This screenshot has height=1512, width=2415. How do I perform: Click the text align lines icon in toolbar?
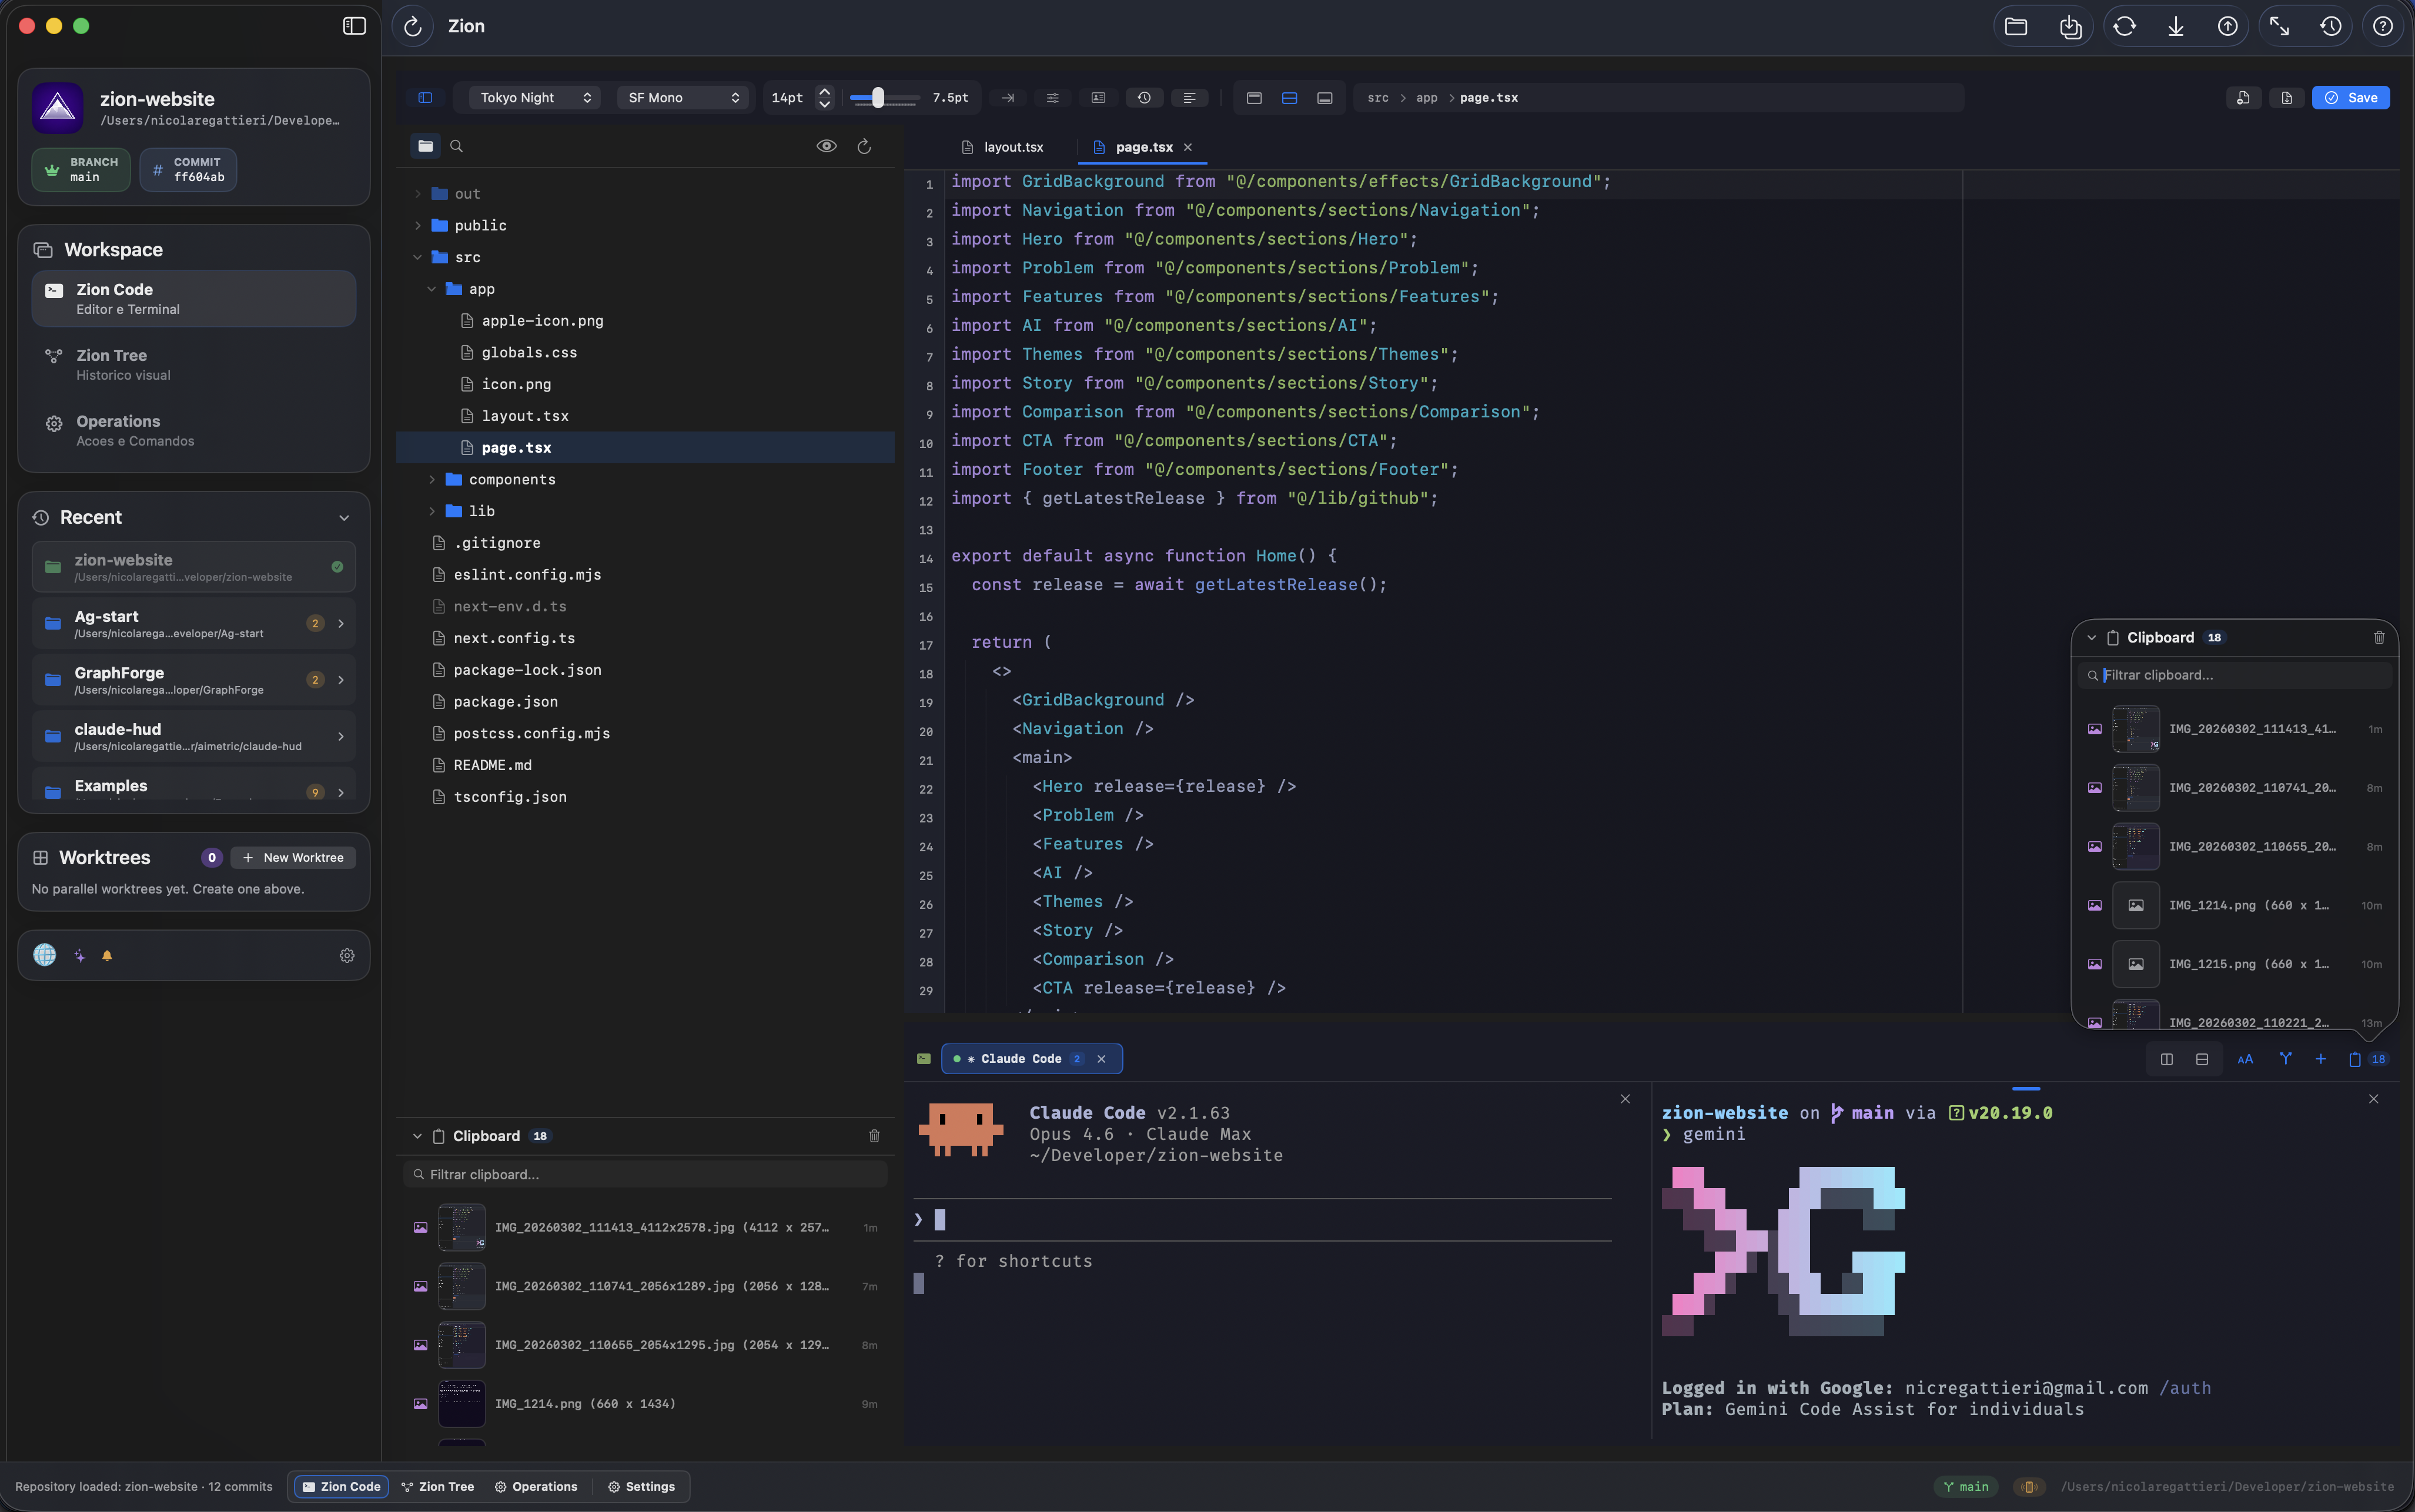coord(1189,98)
